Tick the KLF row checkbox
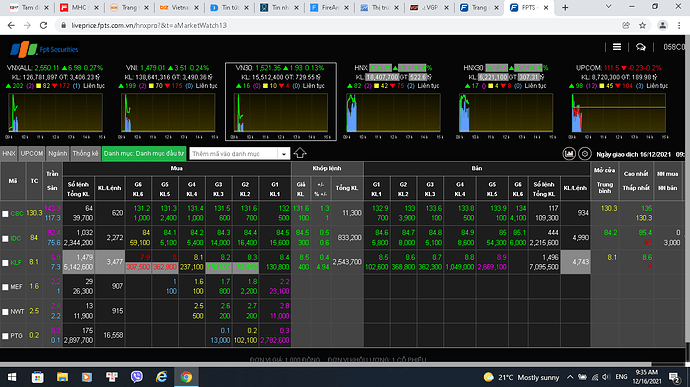The width and height of the screenshot is (690, 387). pyautogui.click(x=5, y=263)
